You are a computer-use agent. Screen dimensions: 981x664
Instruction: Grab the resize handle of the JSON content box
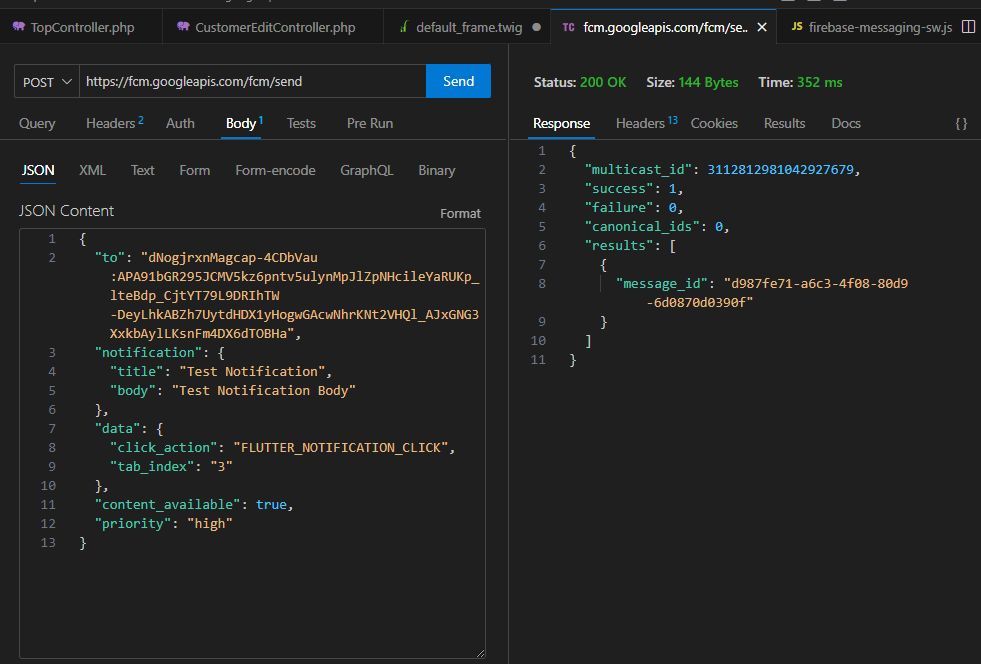(480, 653)
